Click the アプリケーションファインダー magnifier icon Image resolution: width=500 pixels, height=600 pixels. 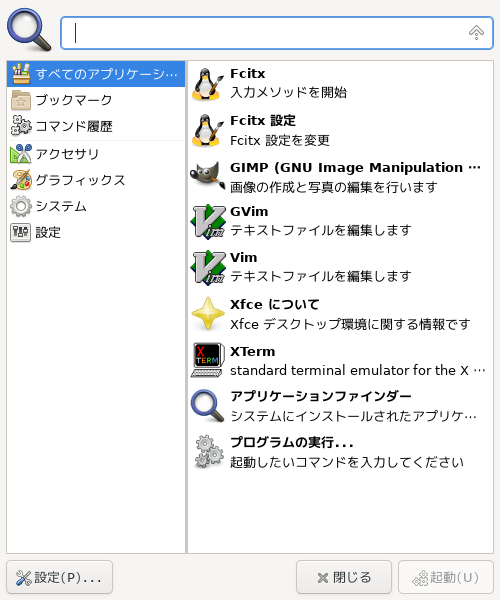[207, 406]
